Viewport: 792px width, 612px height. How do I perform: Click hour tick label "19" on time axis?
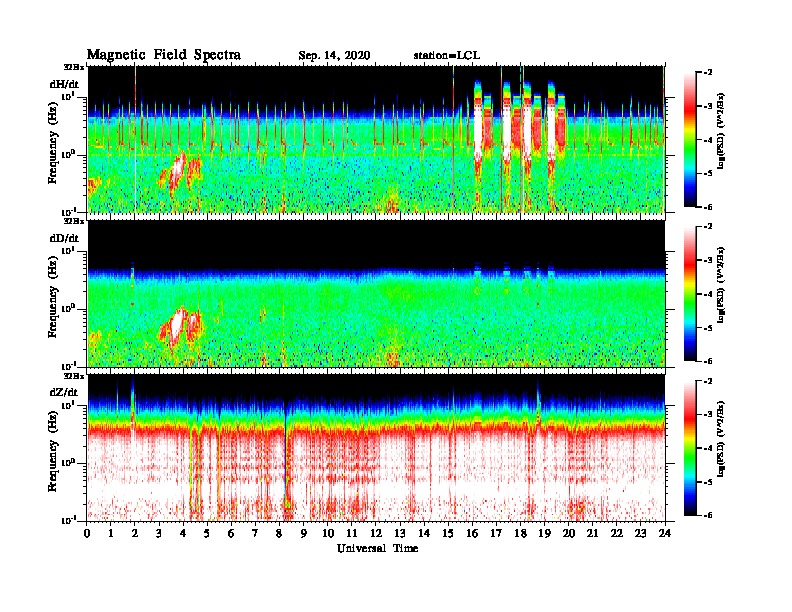[x=544, y=534]
